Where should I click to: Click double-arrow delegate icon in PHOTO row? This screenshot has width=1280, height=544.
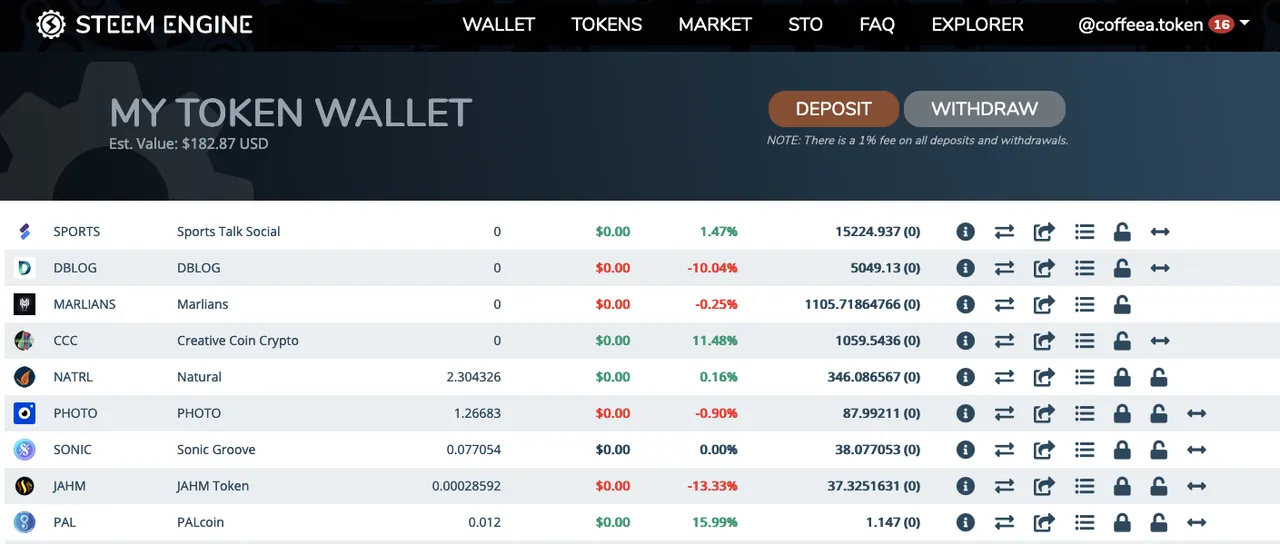pyautogui.click(x=1196, y=413)
